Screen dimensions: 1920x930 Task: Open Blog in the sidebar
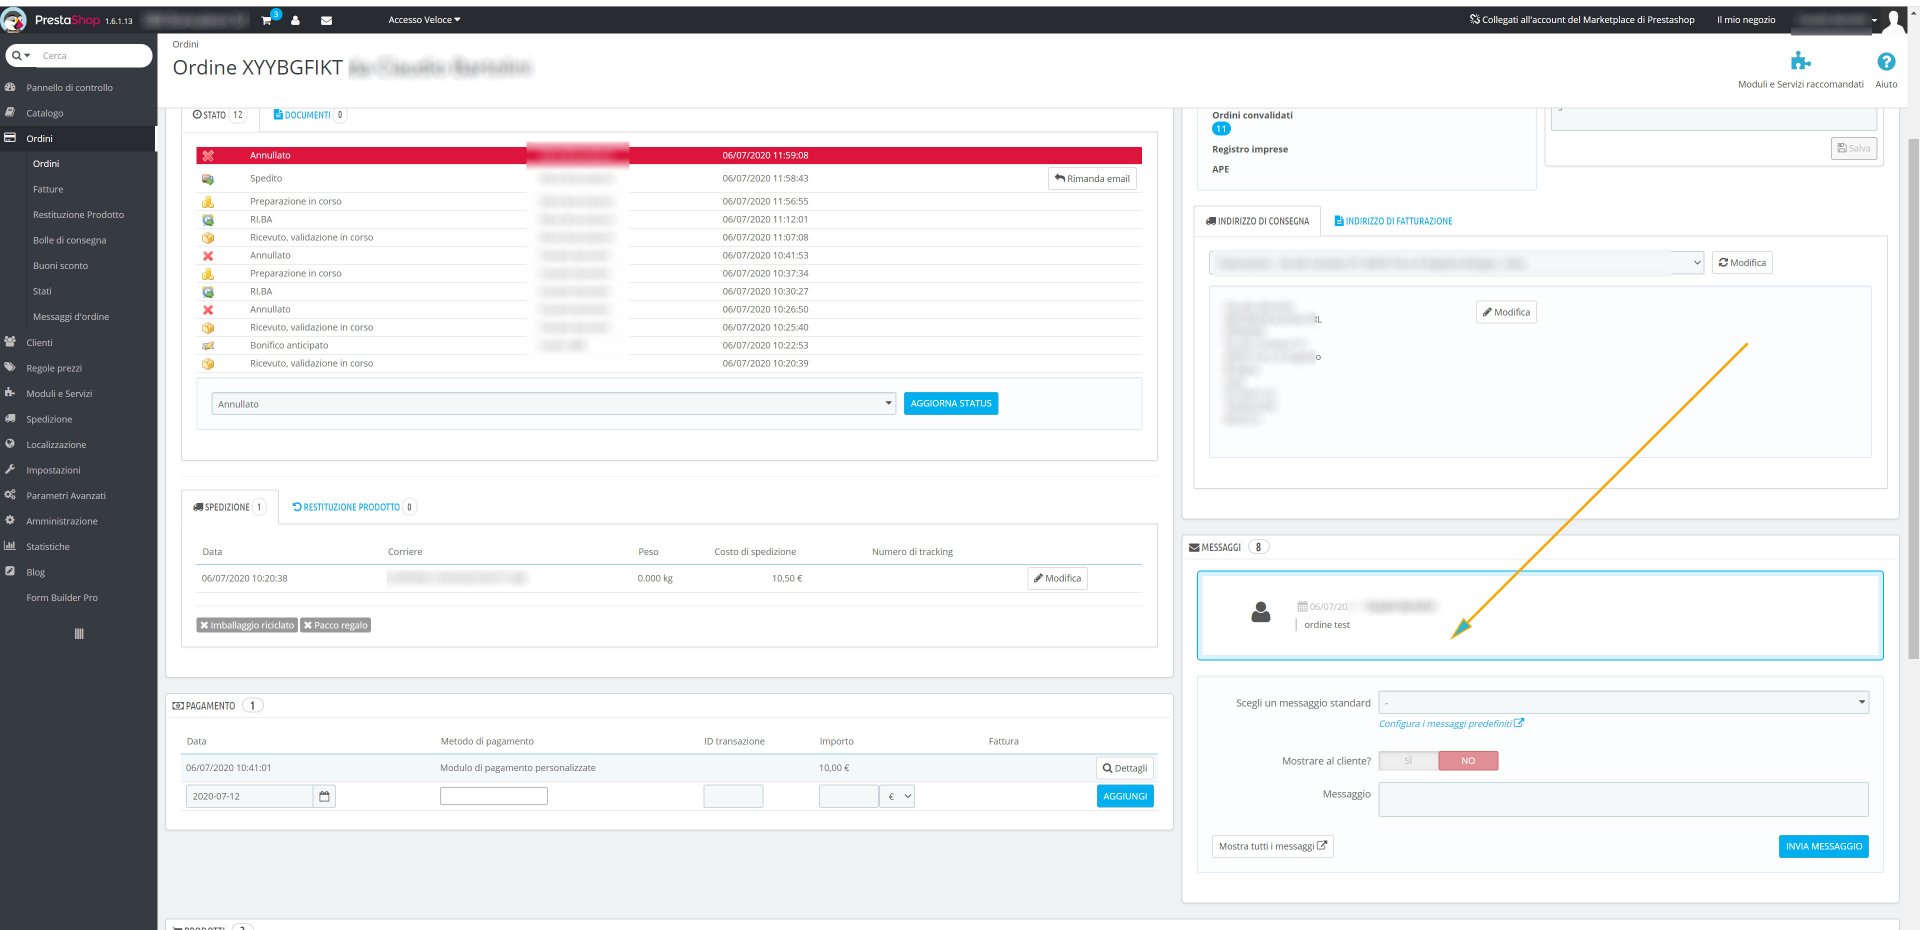36,572
